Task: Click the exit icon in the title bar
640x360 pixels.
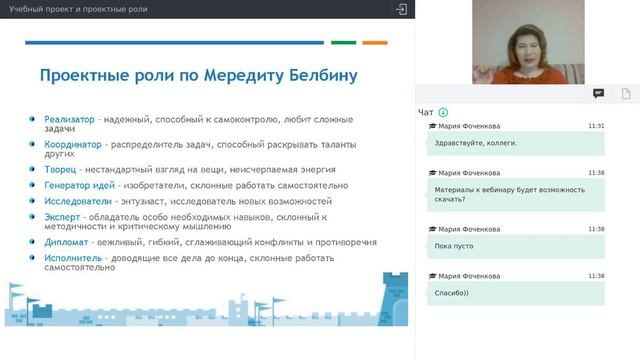Action: tap(402, 9)
